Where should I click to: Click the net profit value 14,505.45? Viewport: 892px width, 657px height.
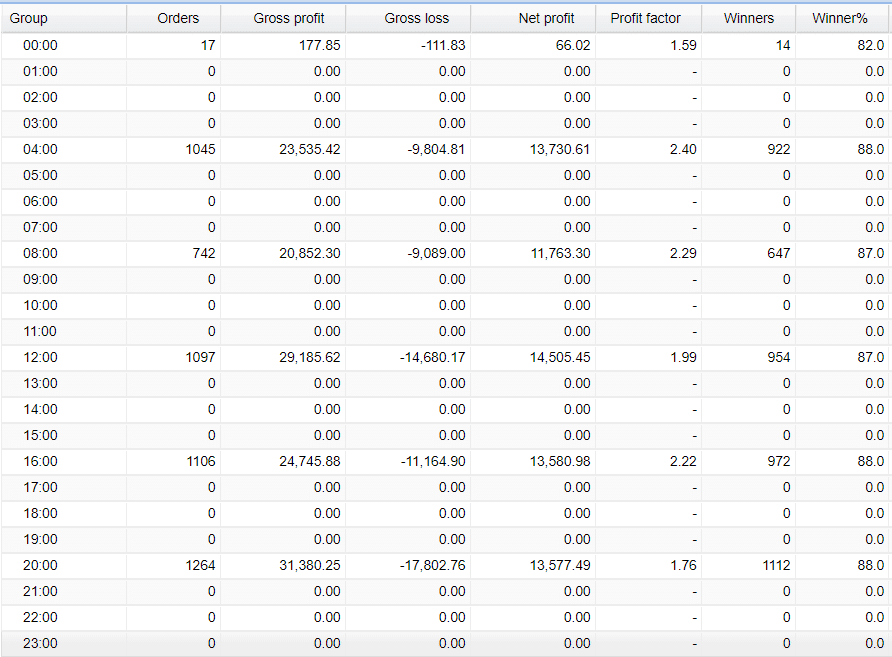[x=560, y=357]
